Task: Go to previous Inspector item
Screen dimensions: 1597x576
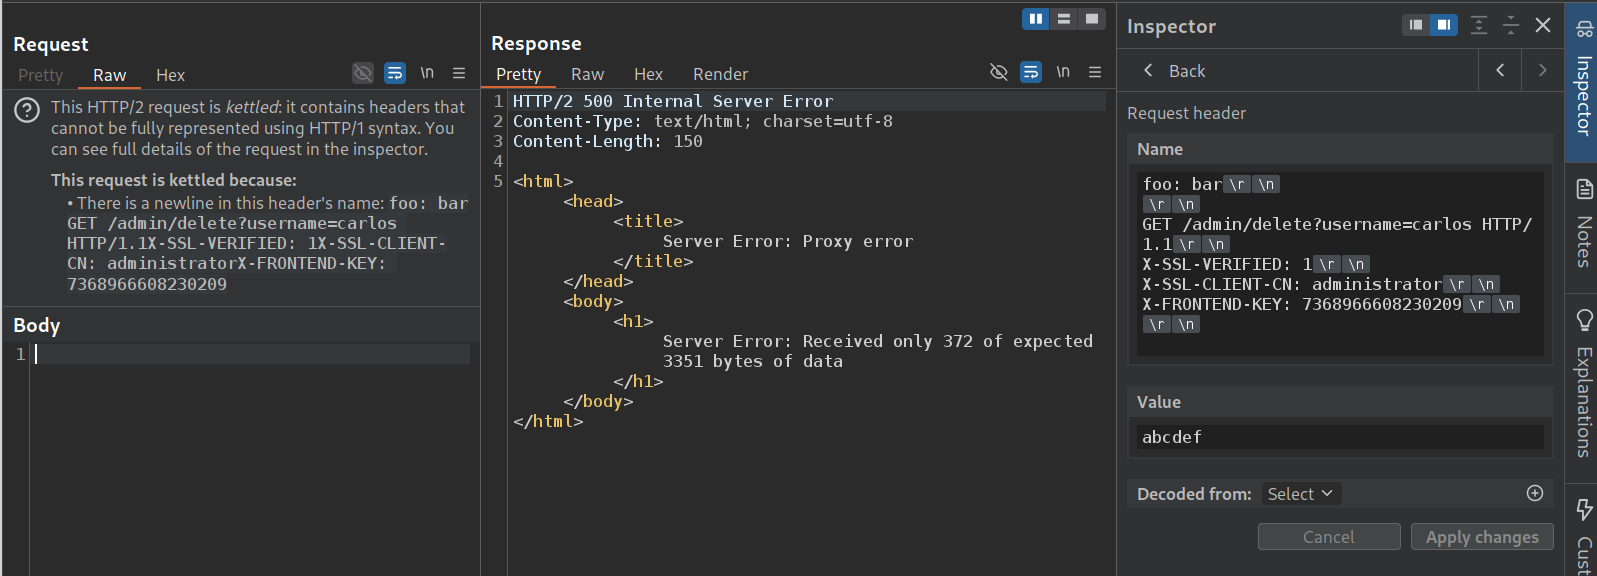Action: click(x=1500, y=70)
